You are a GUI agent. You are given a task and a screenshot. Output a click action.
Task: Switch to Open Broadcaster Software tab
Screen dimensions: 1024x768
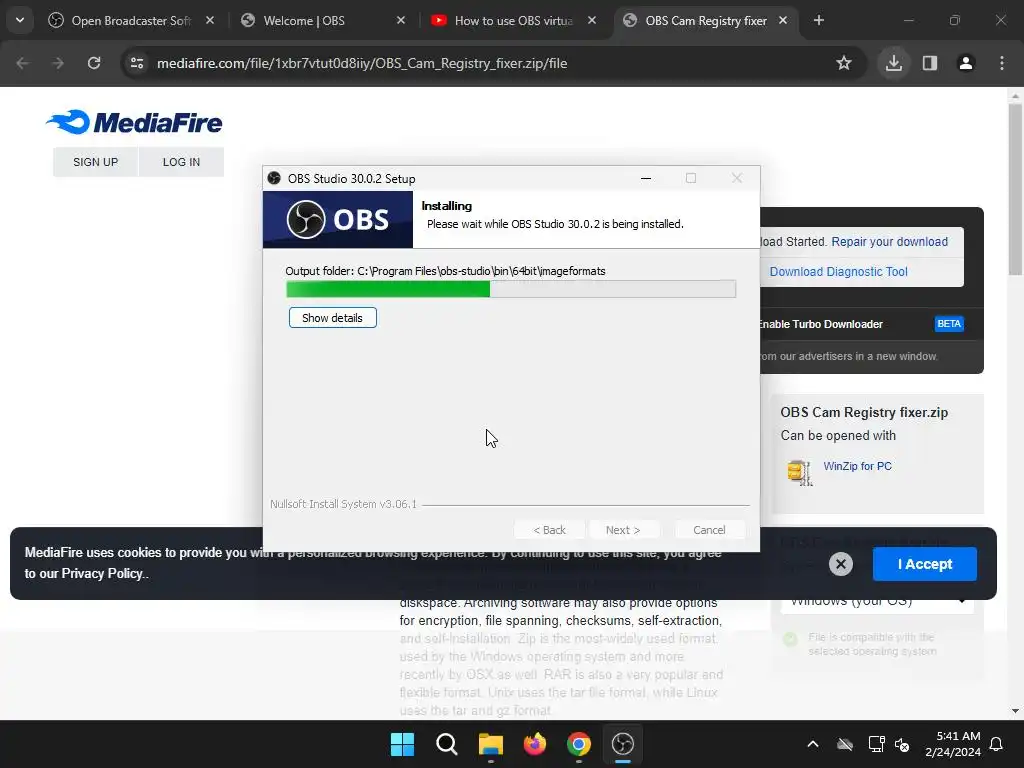[131, 20]
